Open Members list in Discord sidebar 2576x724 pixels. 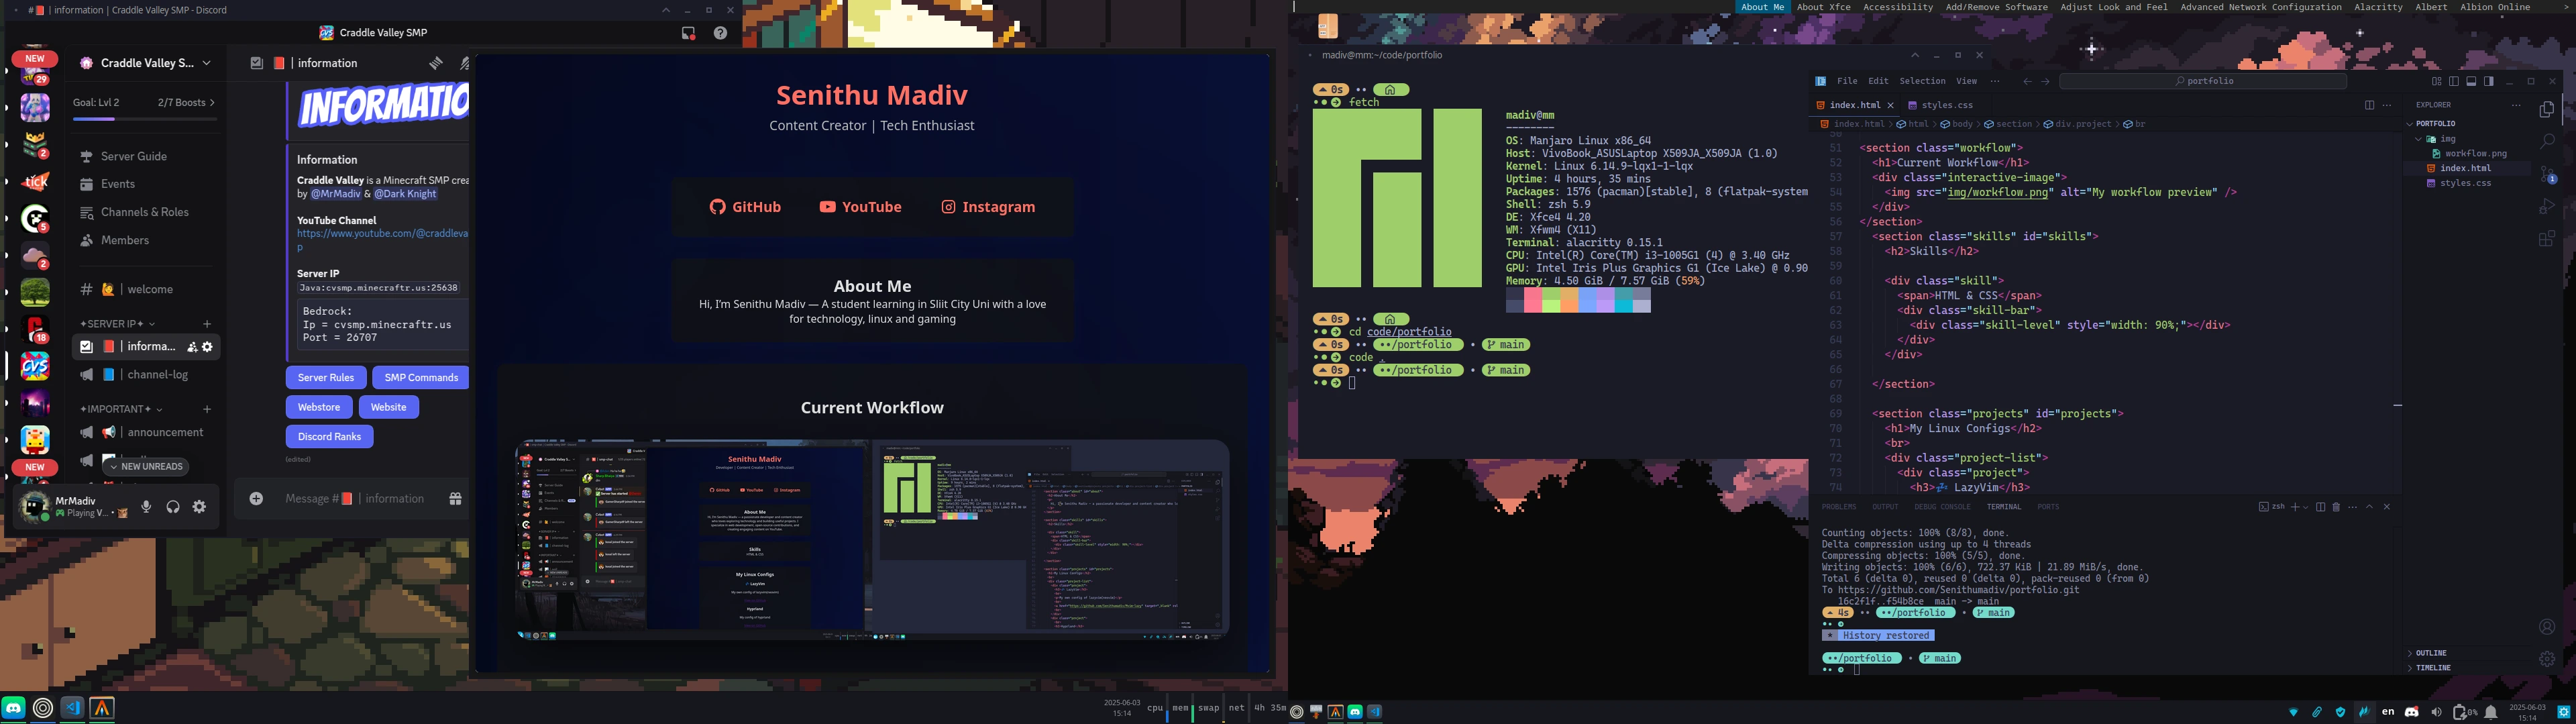146,240
